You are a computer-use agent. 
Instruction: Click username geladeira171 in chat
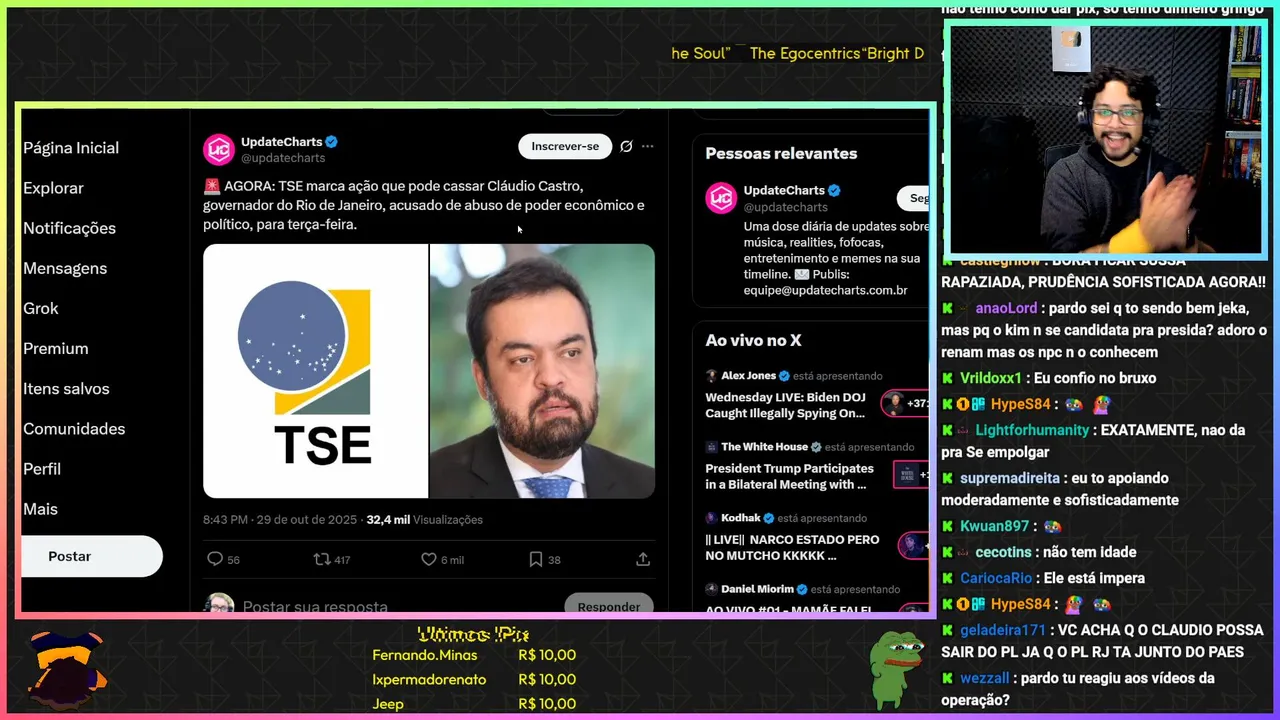[x=1002, y=630]
